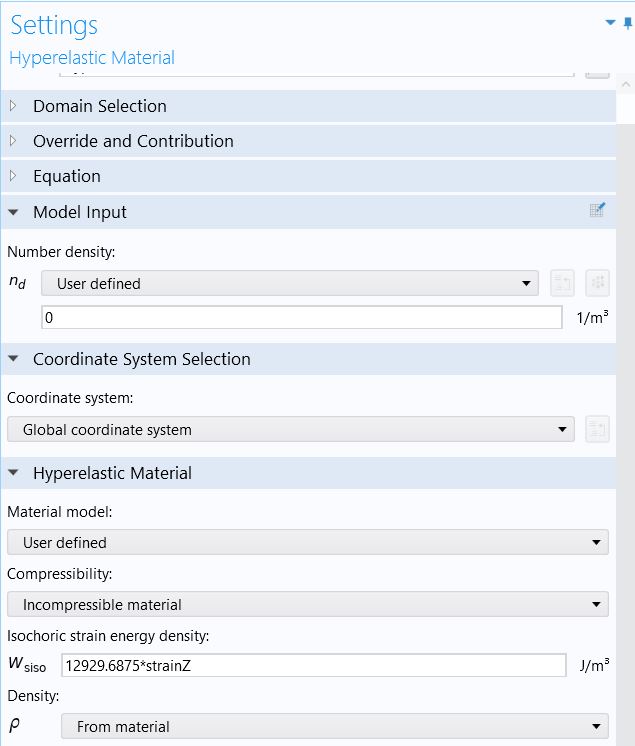Open the Density 'From material' dropdown
This screenshot has width=635, height=746.
[x=334, y=727]
